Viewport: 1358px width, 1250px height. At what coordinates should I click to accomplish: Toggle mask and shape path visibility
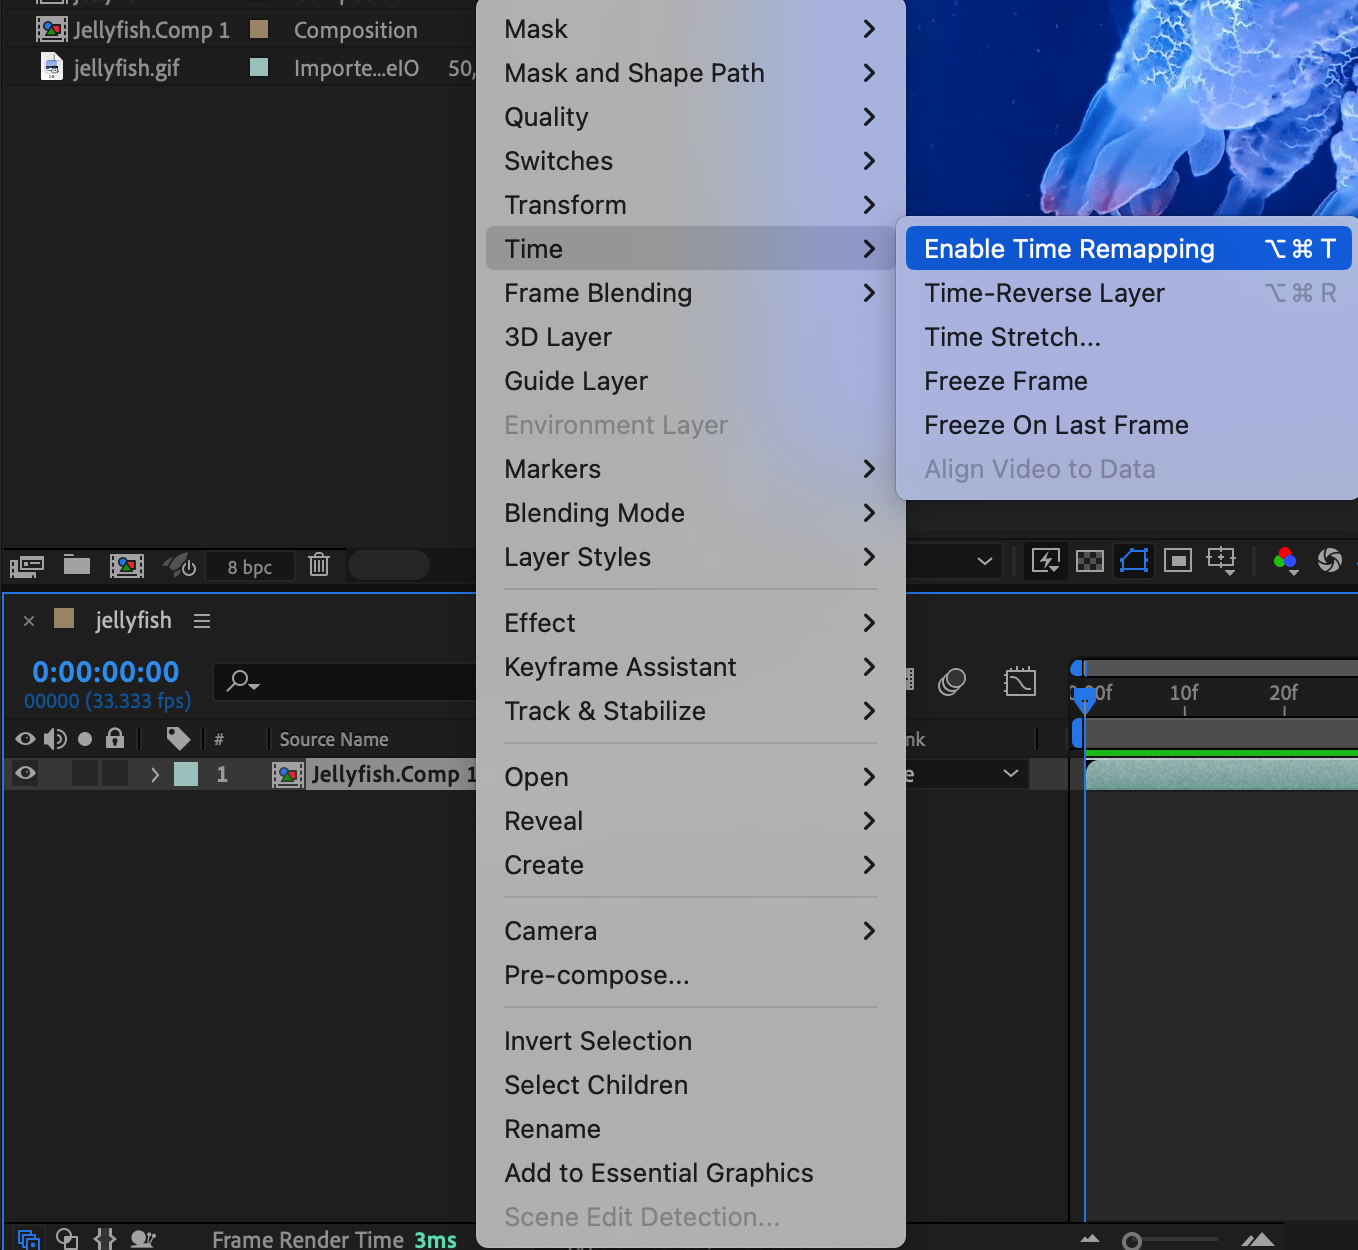[x=1133, y=561]
